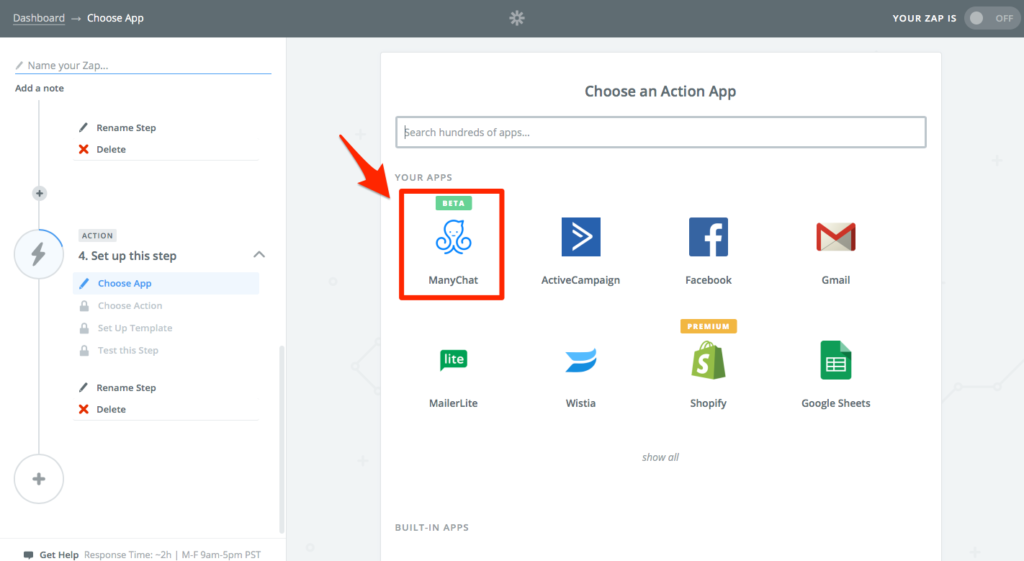
Task: Choose the ActiveCampaign app icon
Action: (x=581, y=236)
